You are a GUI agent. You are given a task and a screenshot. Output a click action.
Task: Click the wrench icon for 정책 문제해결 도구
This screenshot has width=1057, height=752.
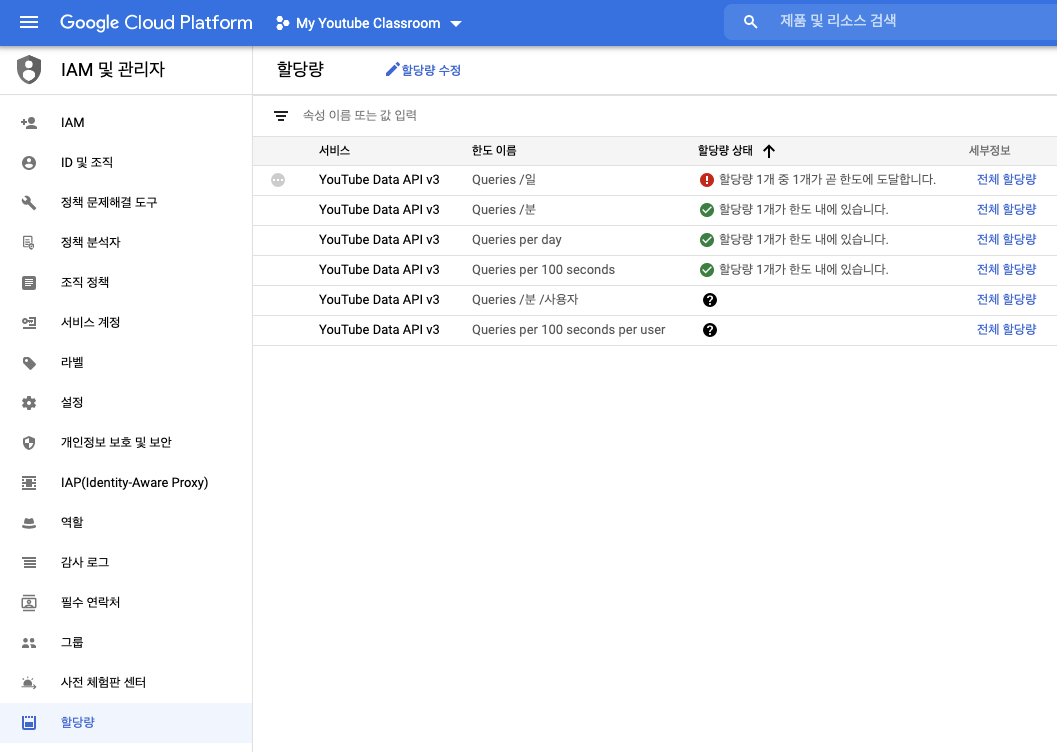point(29,202)
